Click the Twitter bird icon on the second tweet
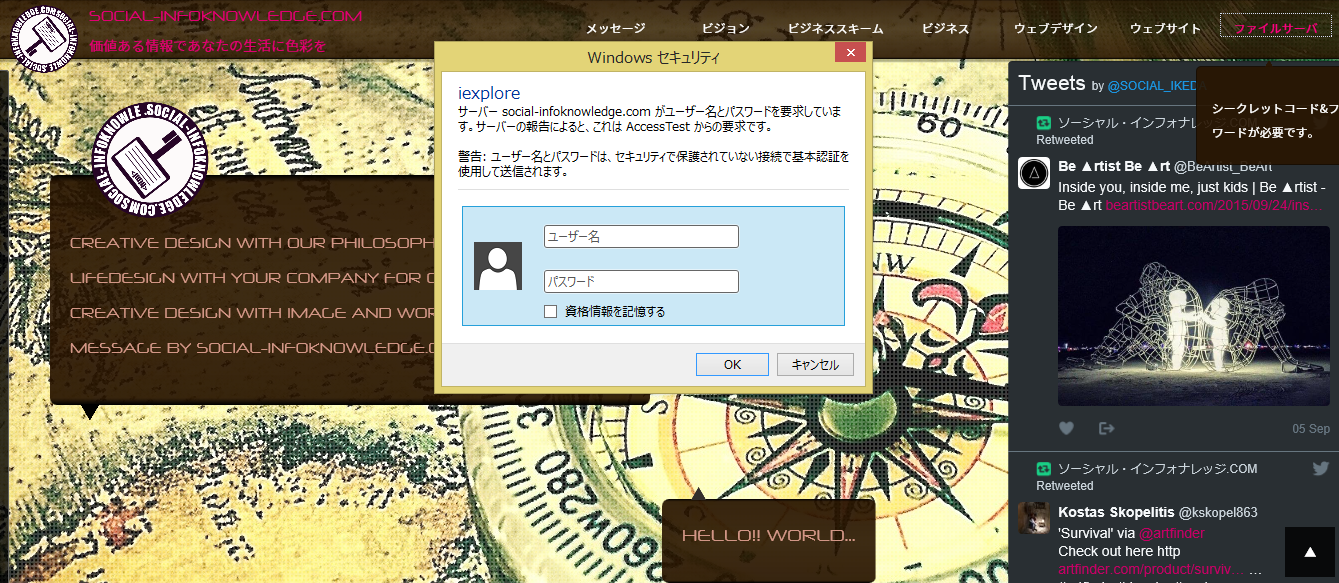 1320,468
